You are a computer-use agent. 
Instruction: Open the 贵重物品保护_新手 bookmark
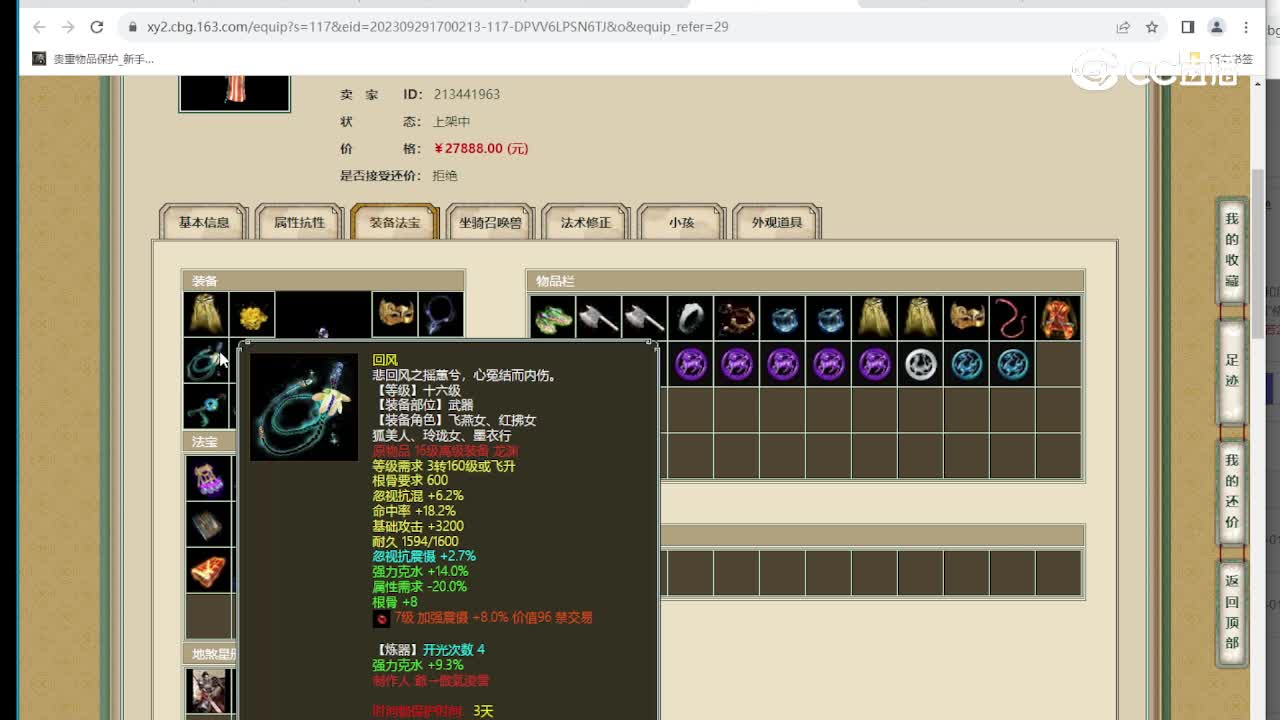click(x=94, y=59)
